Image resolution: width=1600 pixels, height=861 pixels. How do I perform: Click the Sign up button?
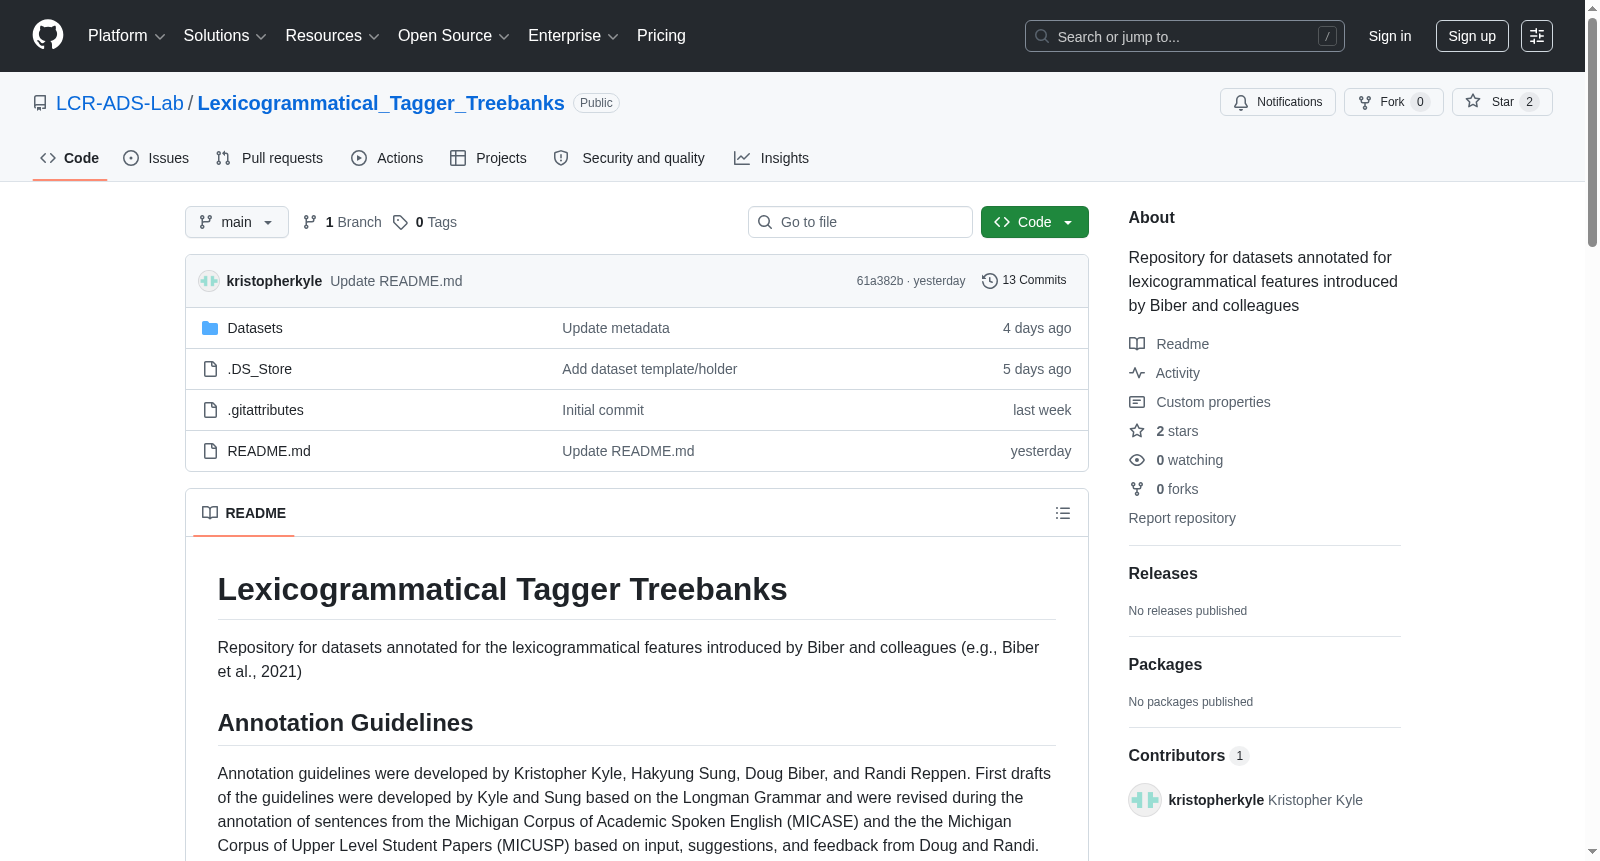tap(1472, 36)
